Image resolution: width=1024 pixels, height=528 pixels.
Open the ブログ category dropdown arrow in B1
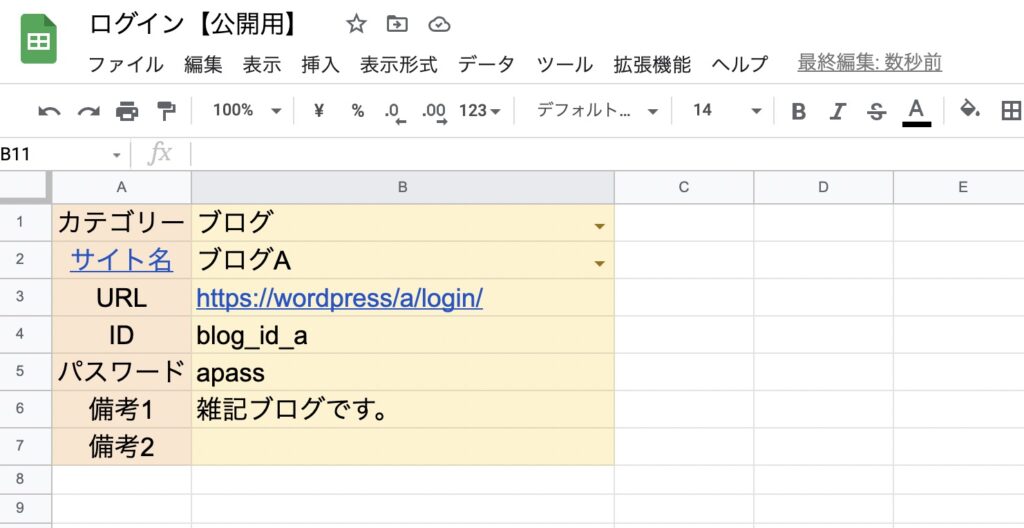(600, 227)
